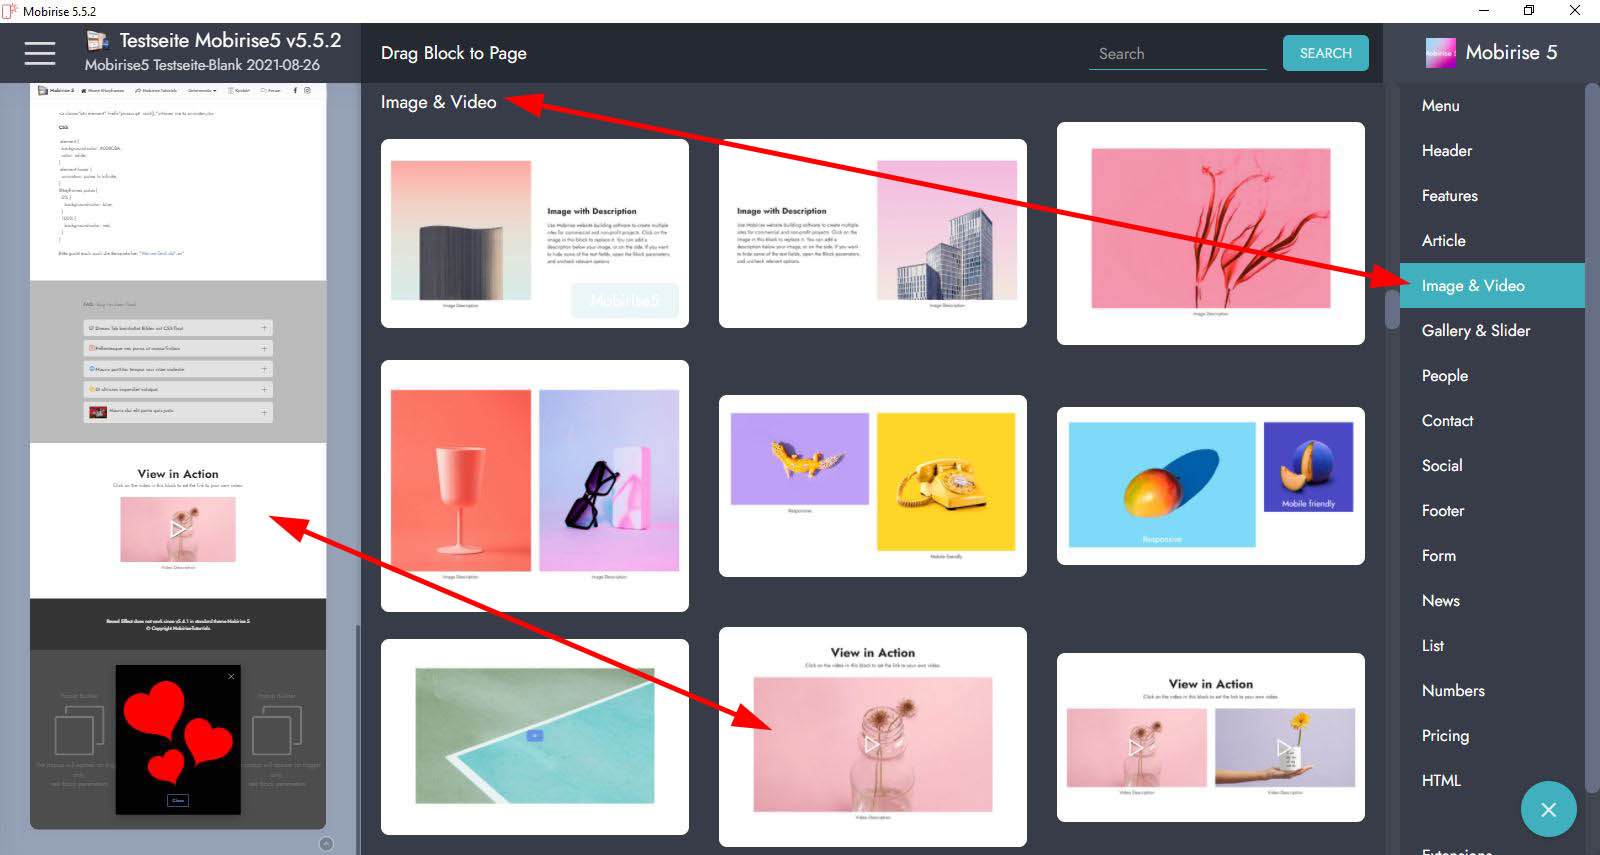Pick the wine glass and sunglasses two-image block
This screenshot has height=855, width=1600.
(535, 486)
